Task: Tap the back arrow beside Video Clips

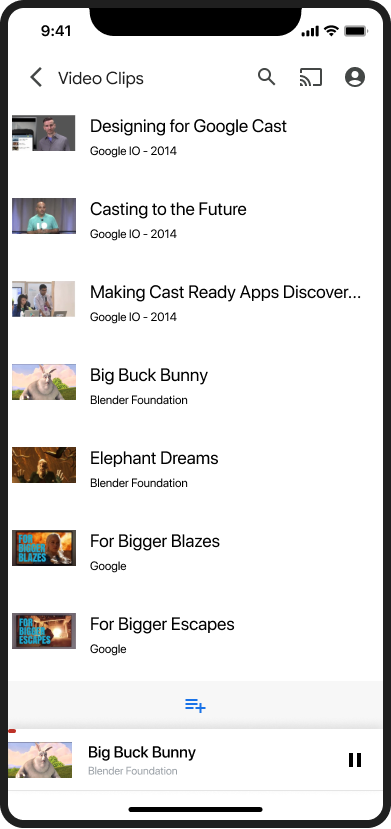Action: [36, 78]
